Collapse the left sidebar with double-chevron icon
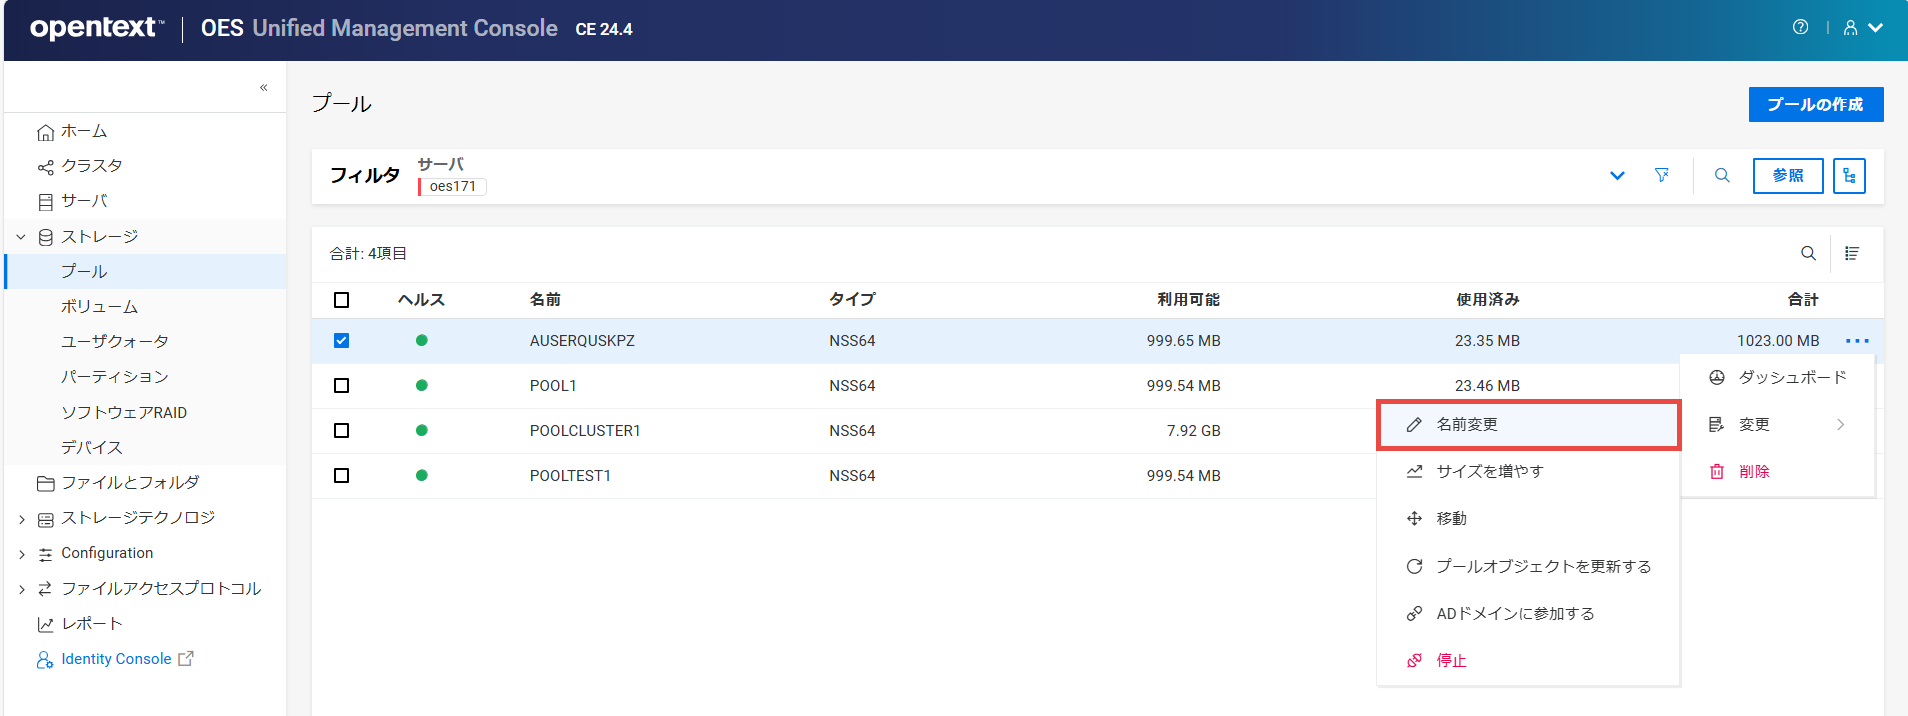 pyautogui.click(x=264, y=88)
